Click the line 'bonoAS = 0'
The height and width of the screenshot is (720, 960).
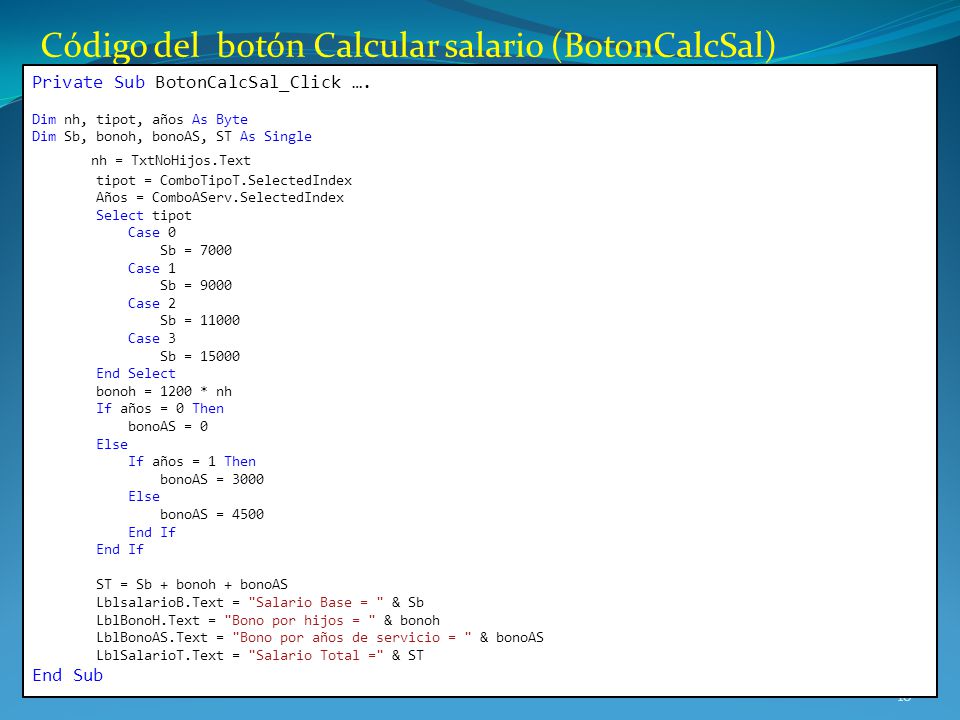168,426
